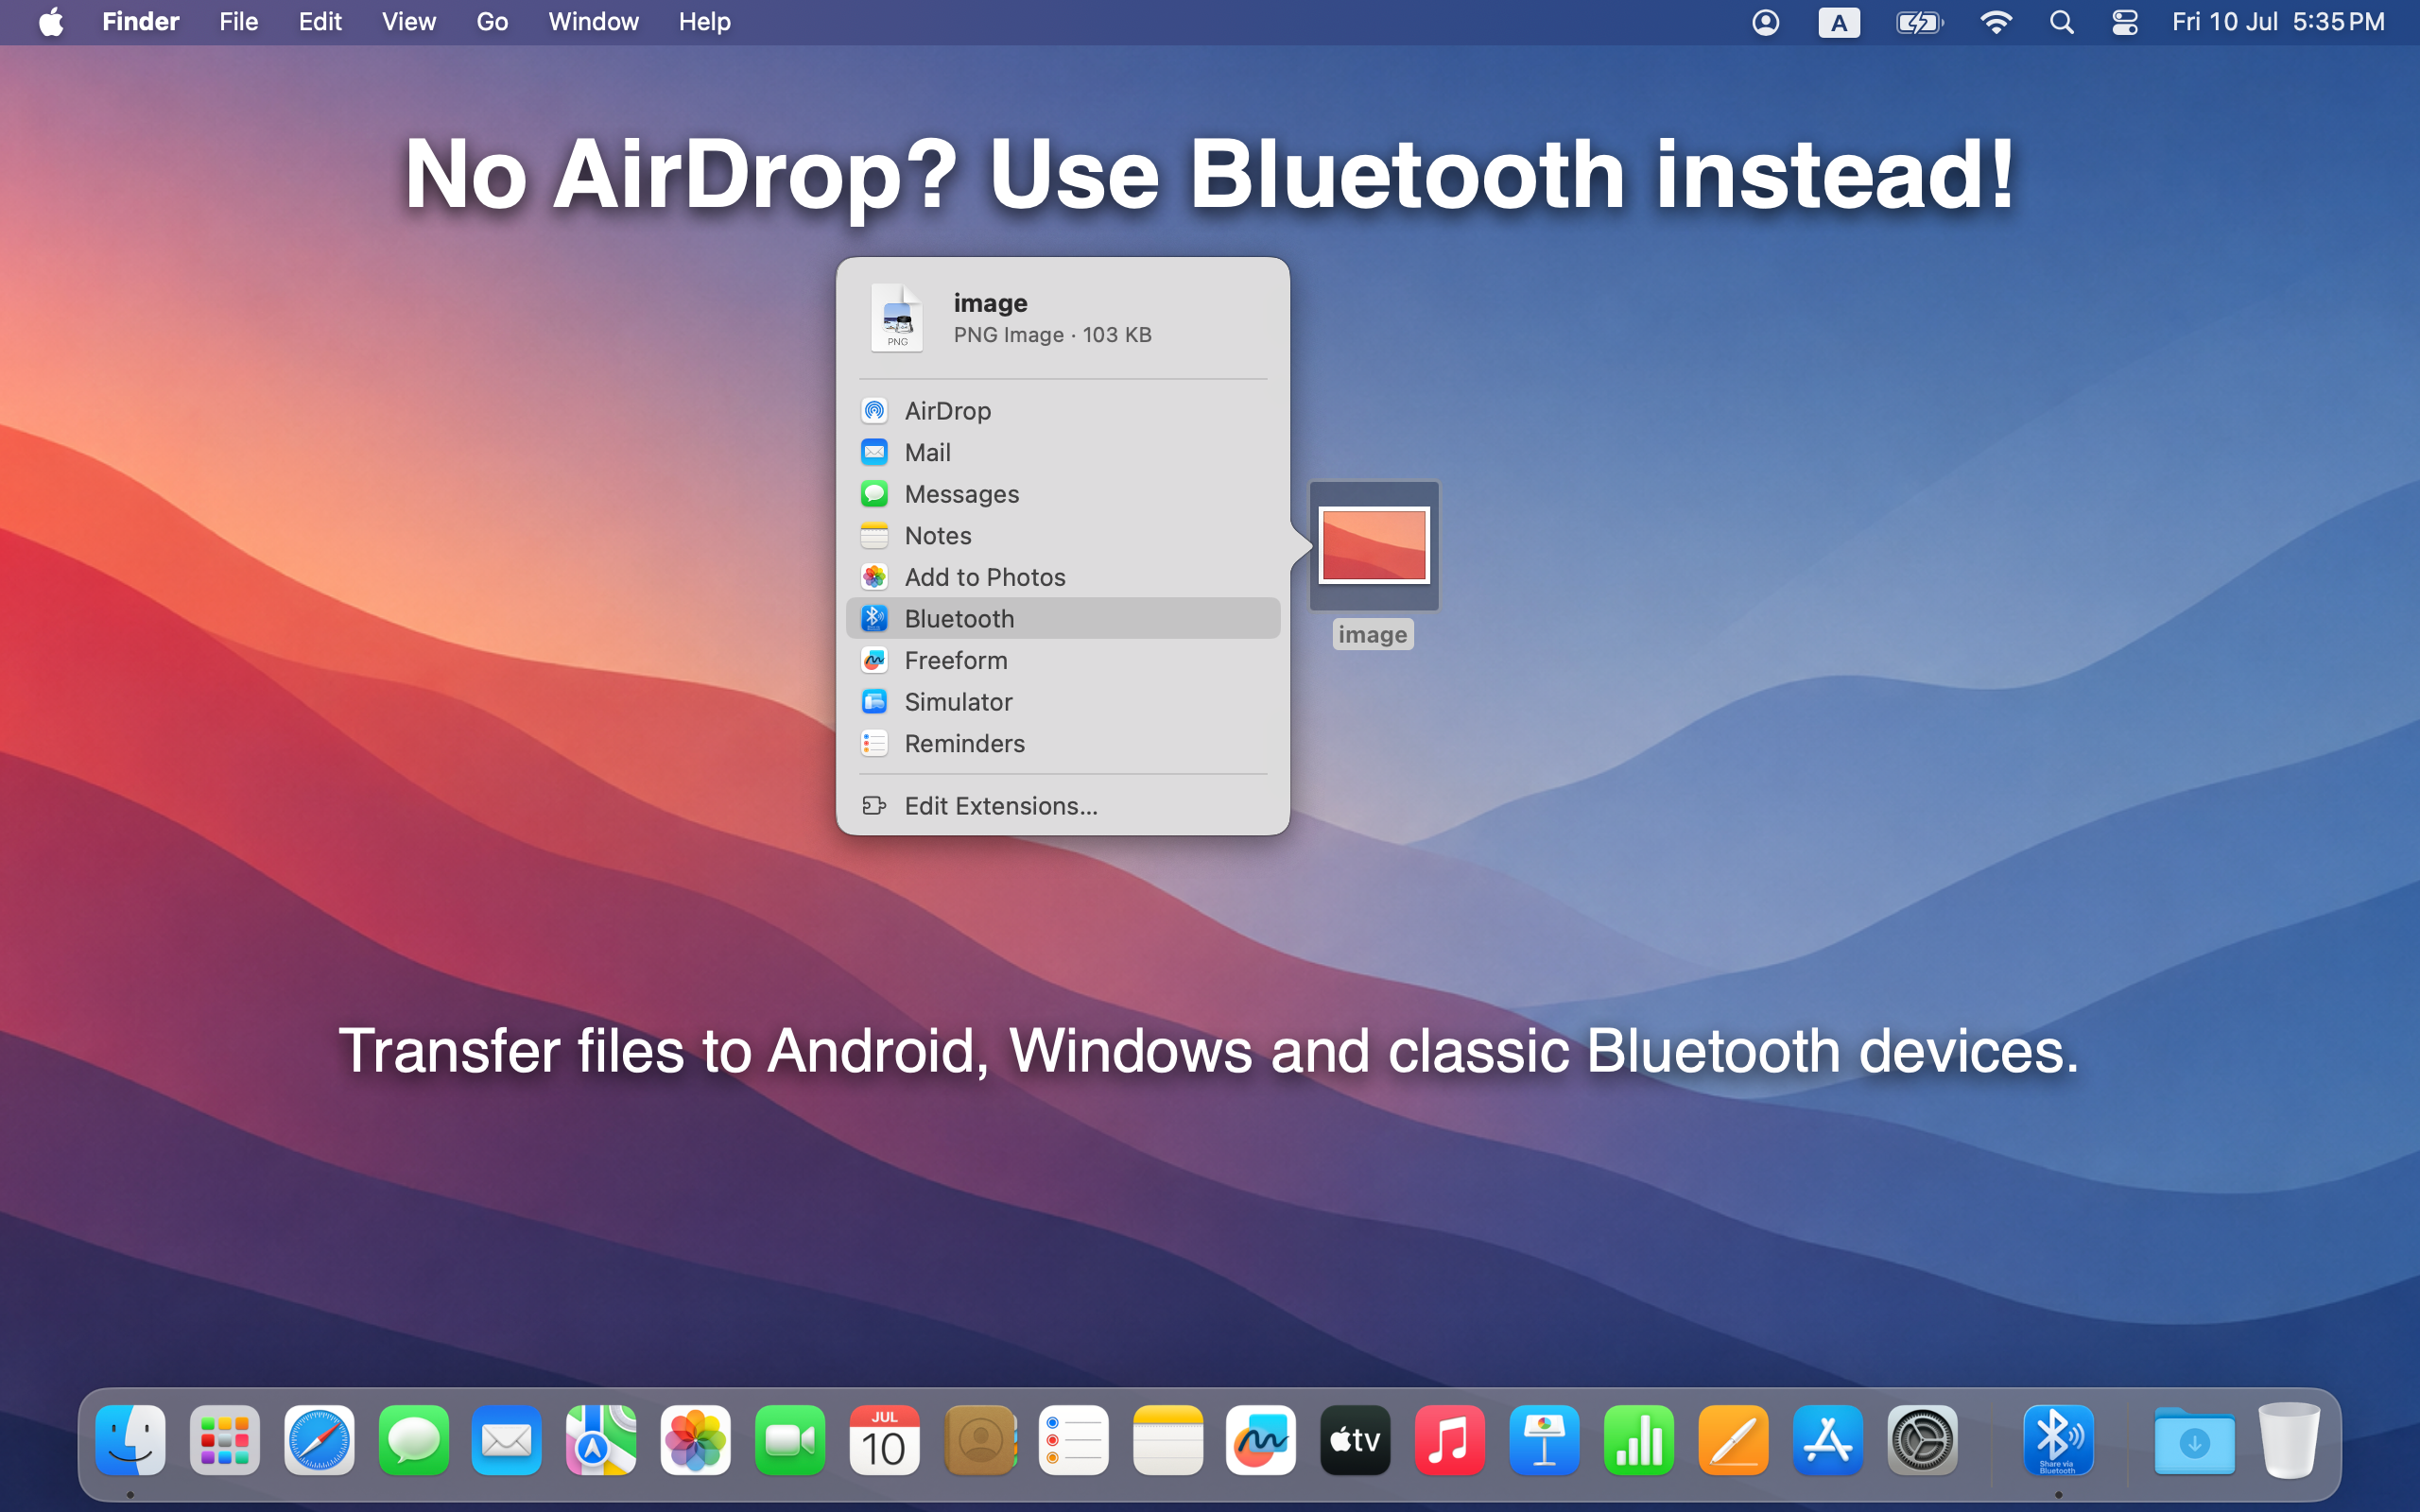2420x1512 pixels.
Task: Select Freeform in the share menu
Action: point(1062,660)
